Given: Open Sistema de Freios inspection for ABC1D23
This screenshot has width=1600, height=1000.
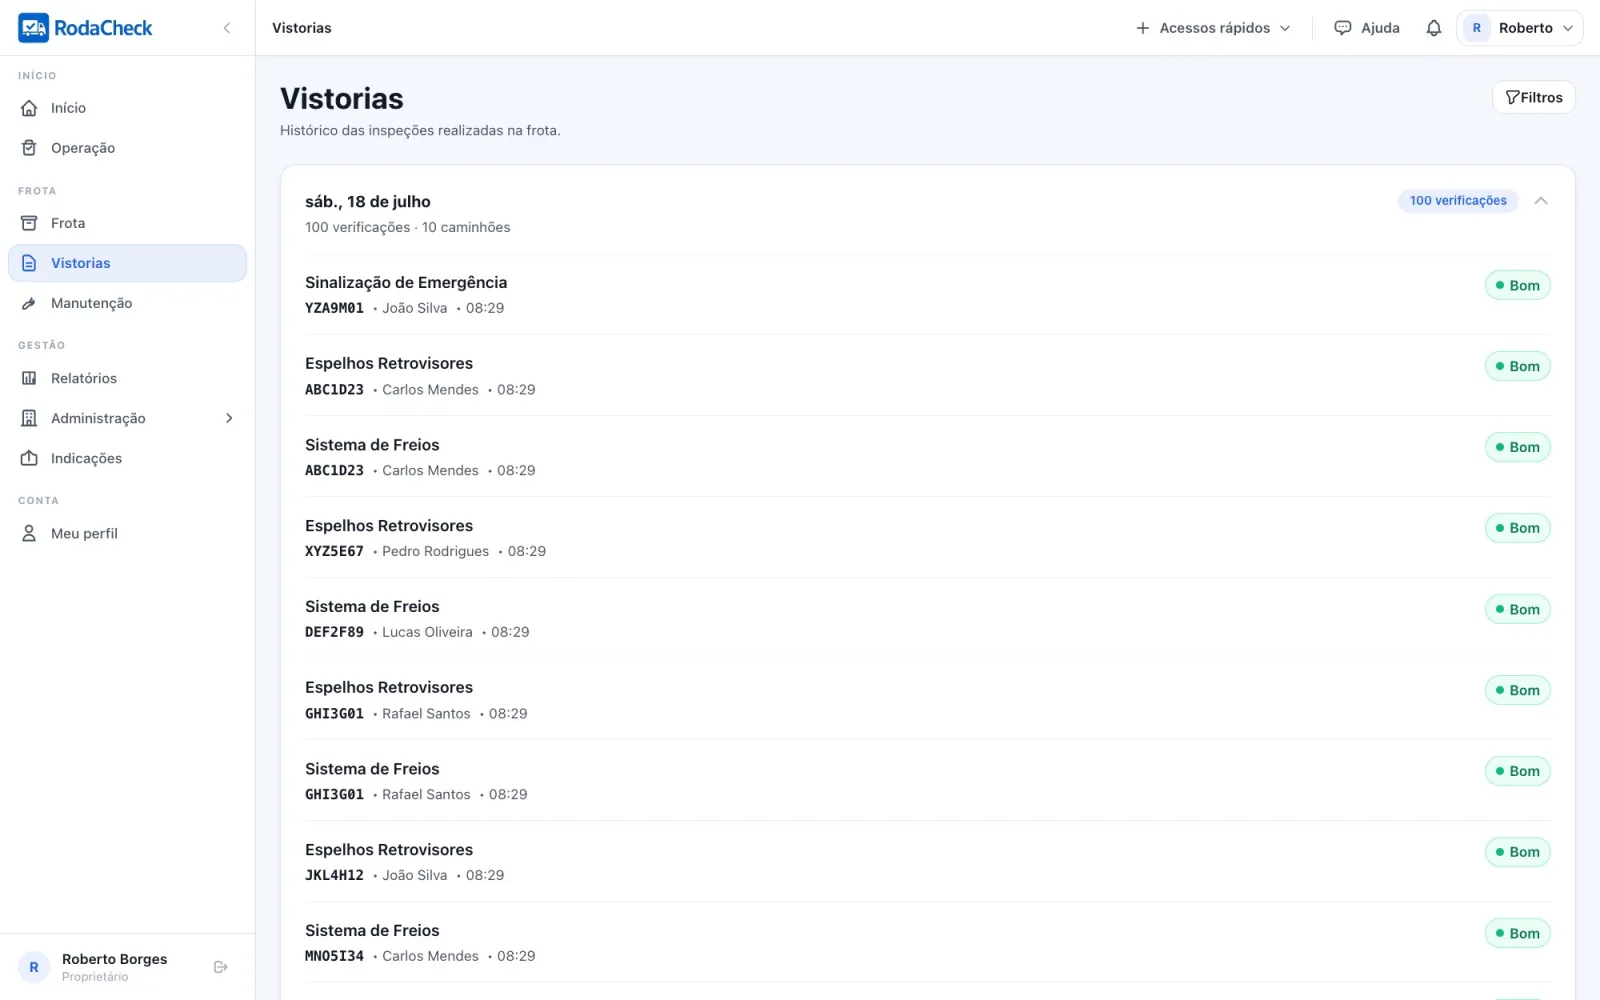Looking at the screenshot, I should click(x=928, y=456).
